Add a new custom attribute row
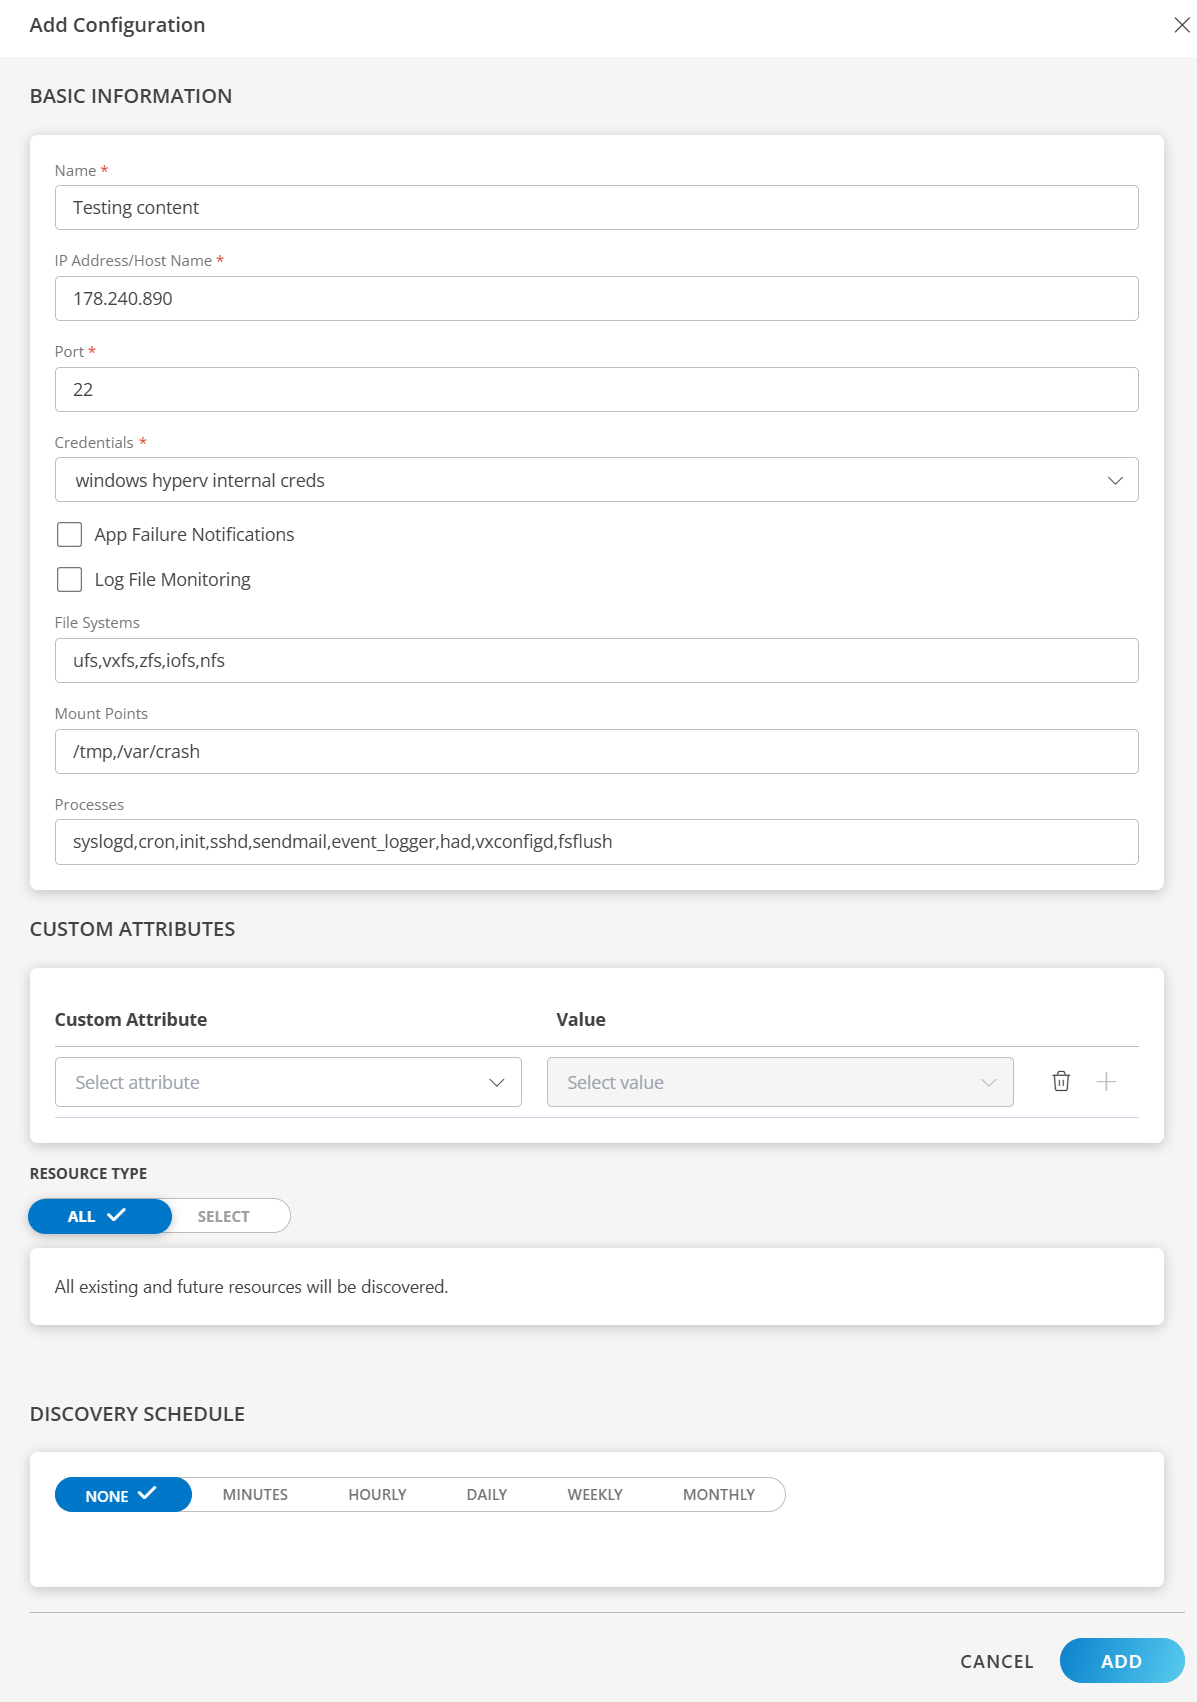 (x=1106, y=1081)
